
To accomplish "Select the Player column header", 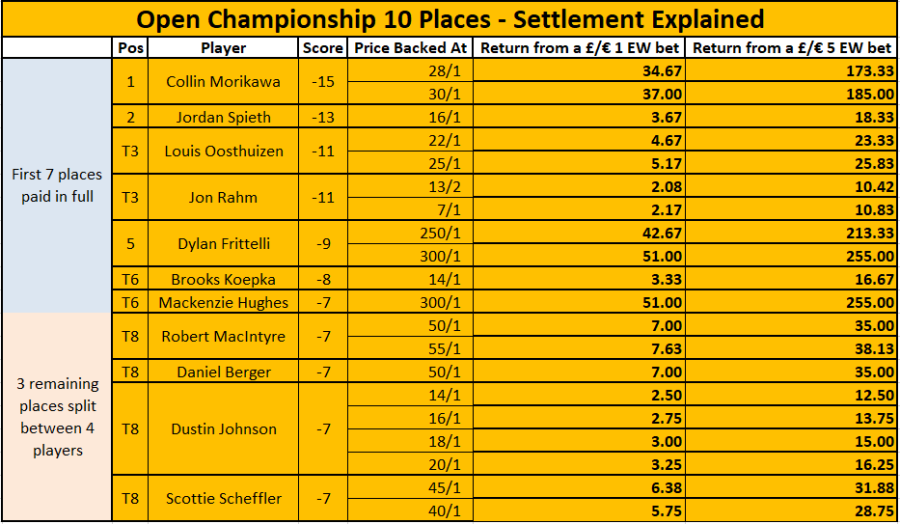I will [223, 48].
